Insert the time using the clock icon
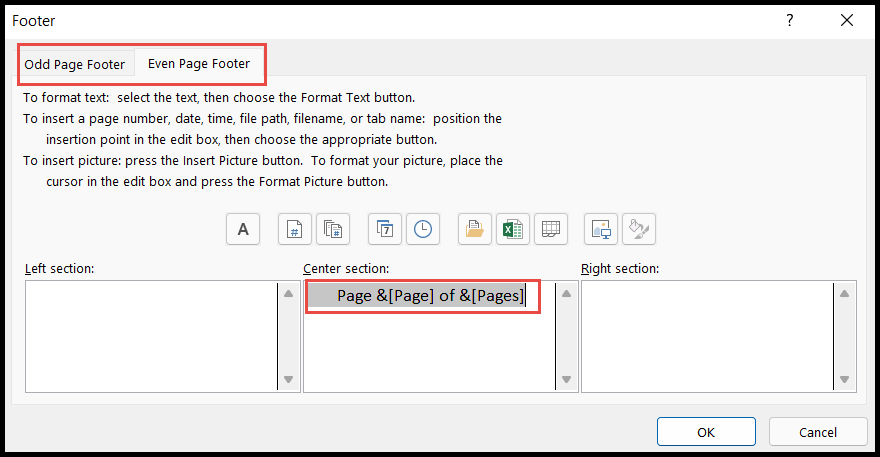 (423, 229)
